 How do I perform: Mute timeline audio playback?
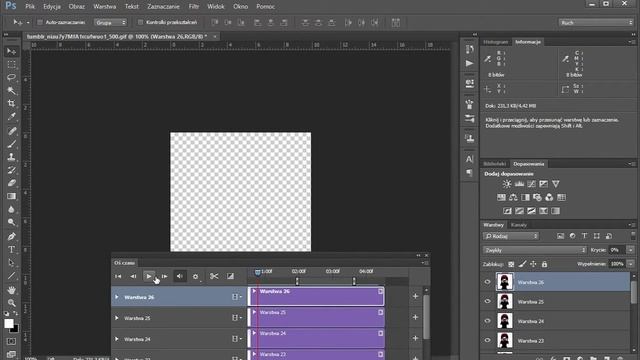[180, 276]
